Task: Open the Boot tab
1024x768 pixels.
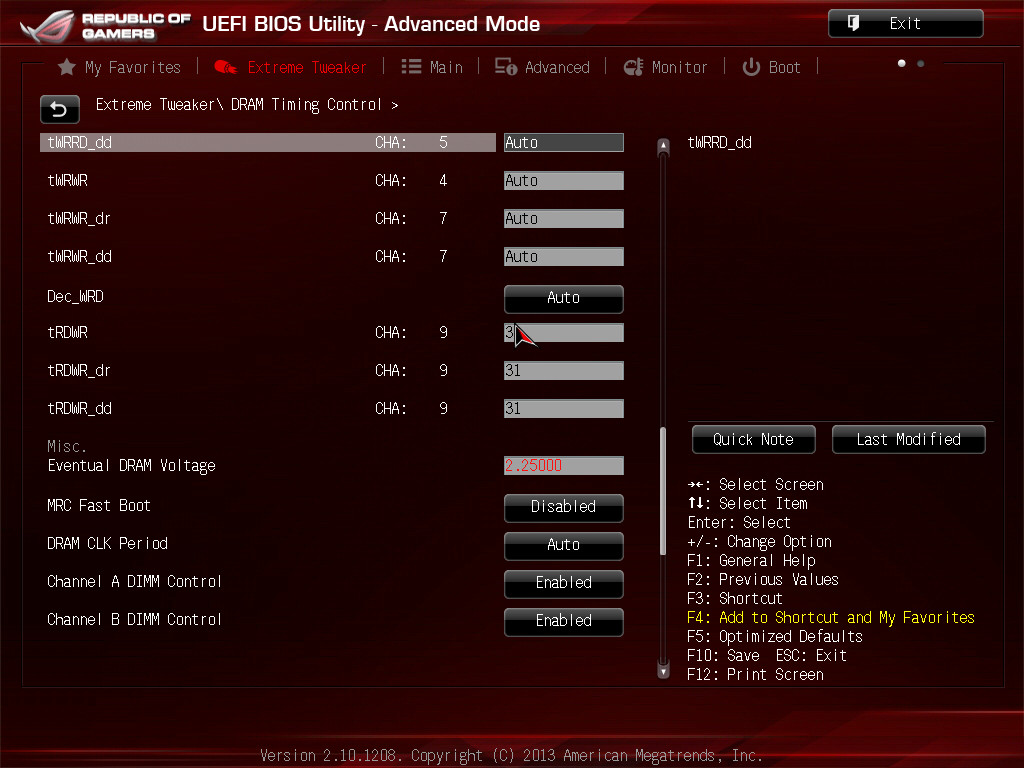Action: tap(771, 67)
